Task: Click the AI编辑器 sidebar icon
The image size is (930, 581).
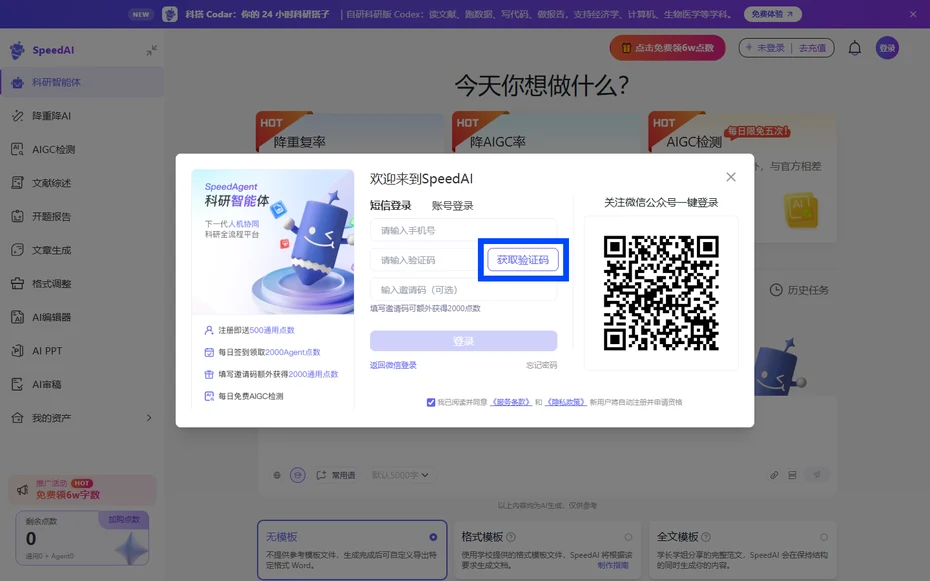Action: pos(17,317)
